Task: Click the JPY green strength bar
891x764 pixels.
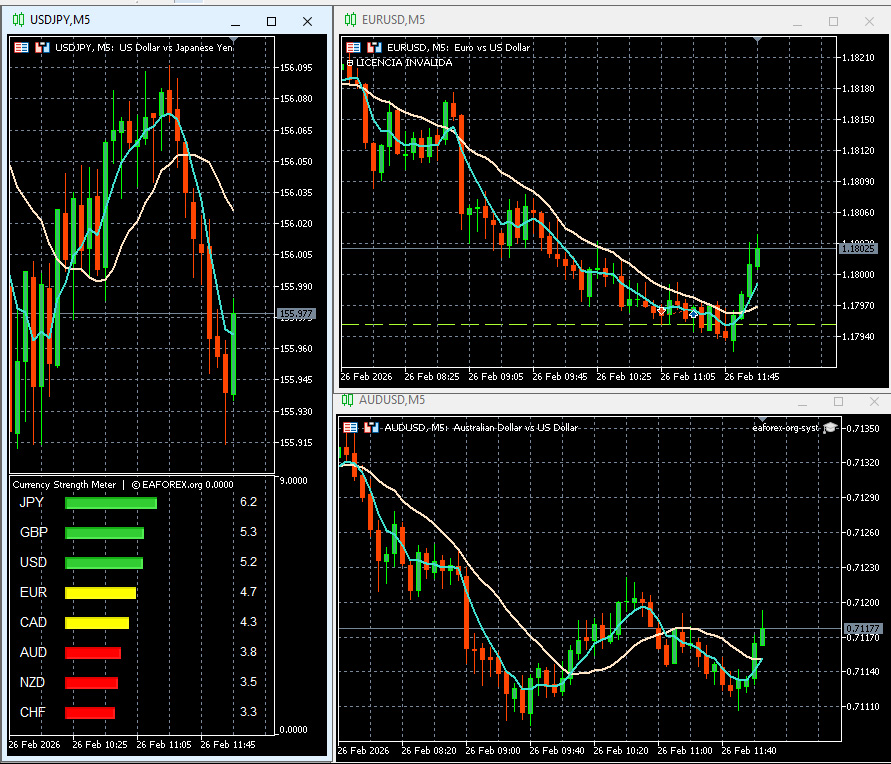Action: (111, 503)
